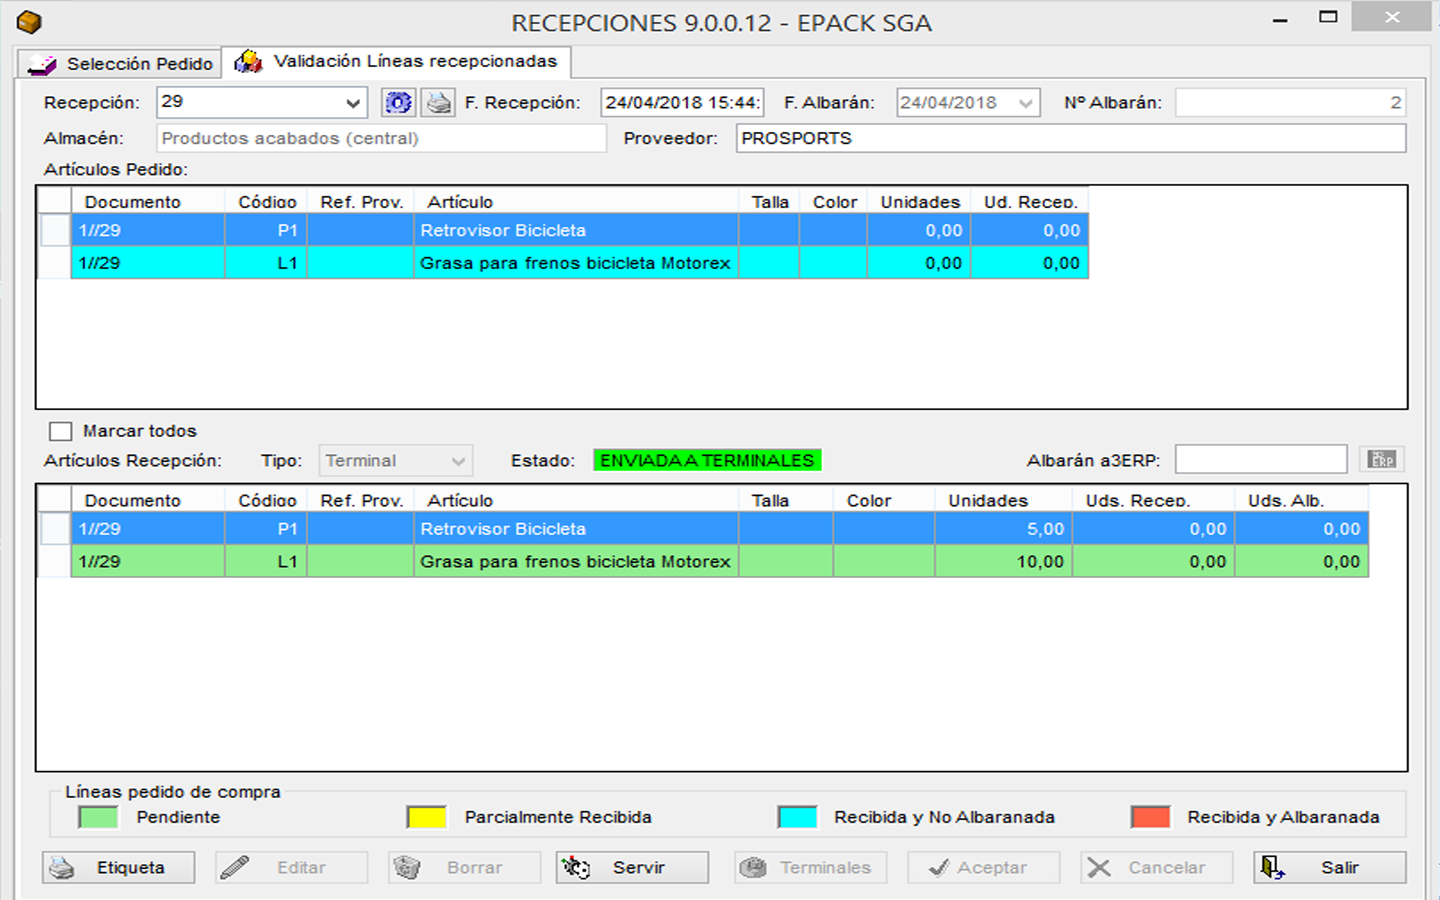Screen dimensions: 1440x900
Task: Click into the Albarán a3ERP input field
Action: 1260,460
